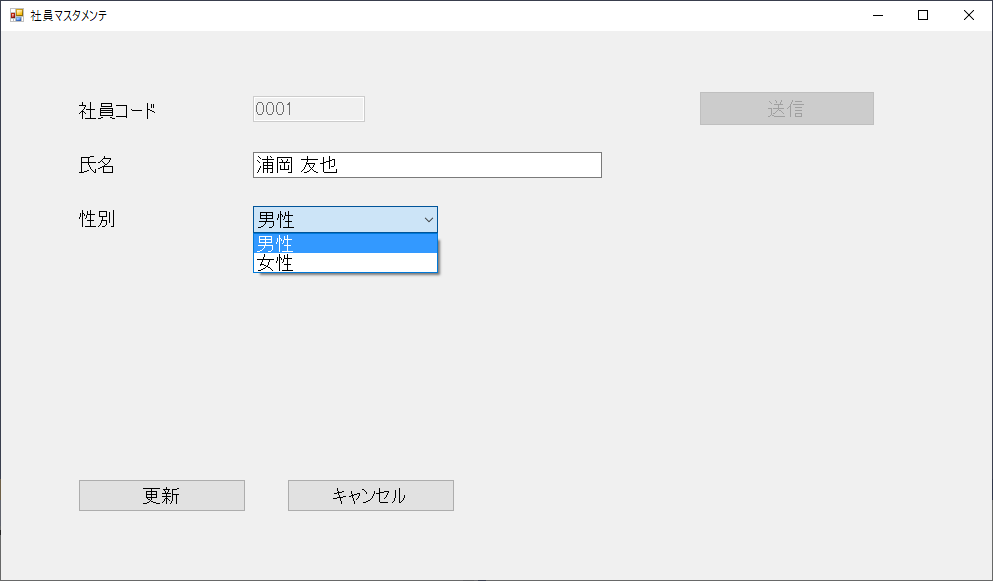Click the disabled 送信 button
The width and height of the screenshot is (993, 581).
pos(786,108)
